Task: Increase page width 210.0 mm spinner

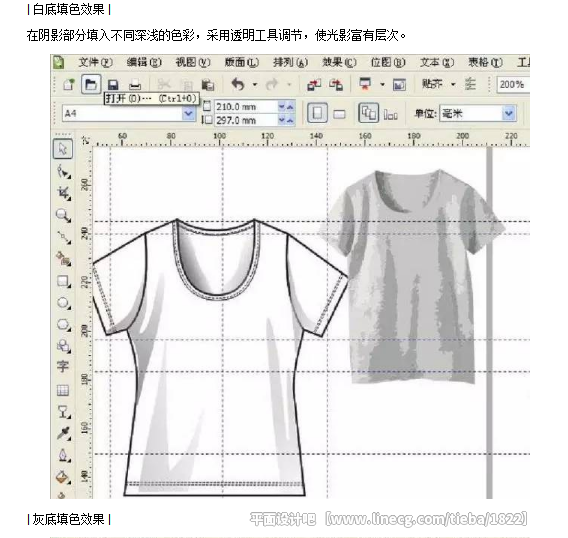Action: tap(290, 107)
